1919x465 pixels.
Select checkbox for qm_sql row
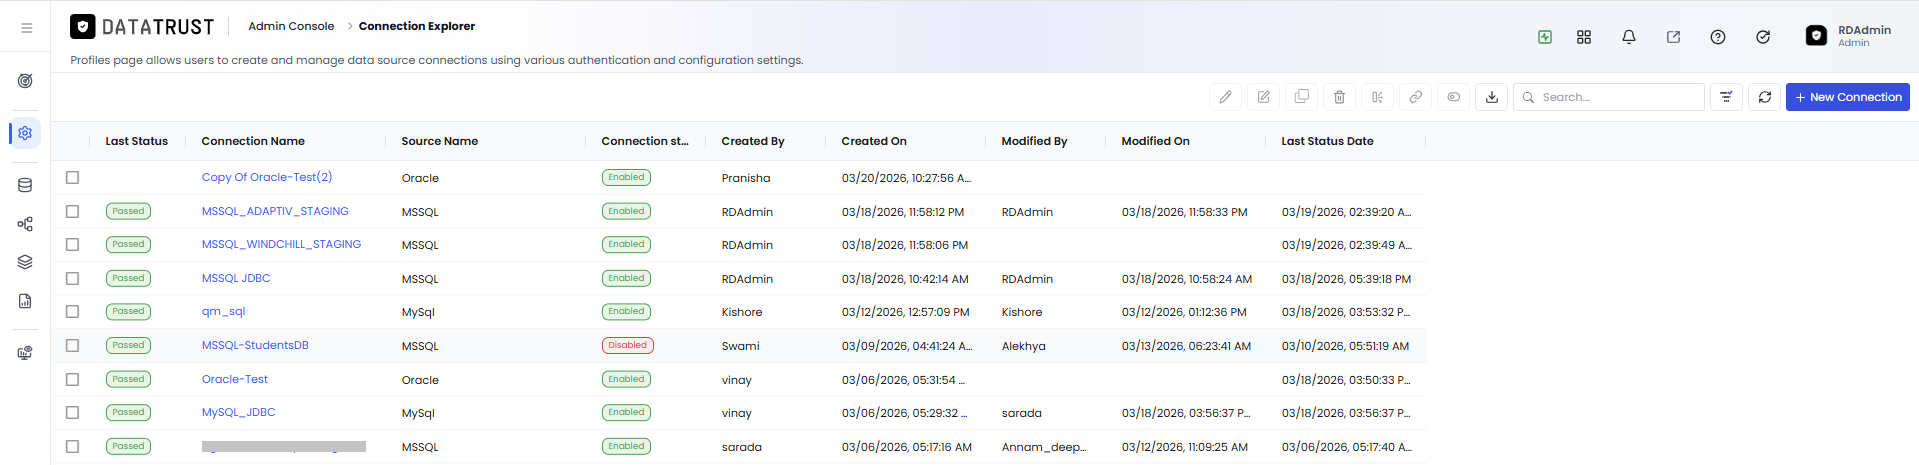point(72,311)
